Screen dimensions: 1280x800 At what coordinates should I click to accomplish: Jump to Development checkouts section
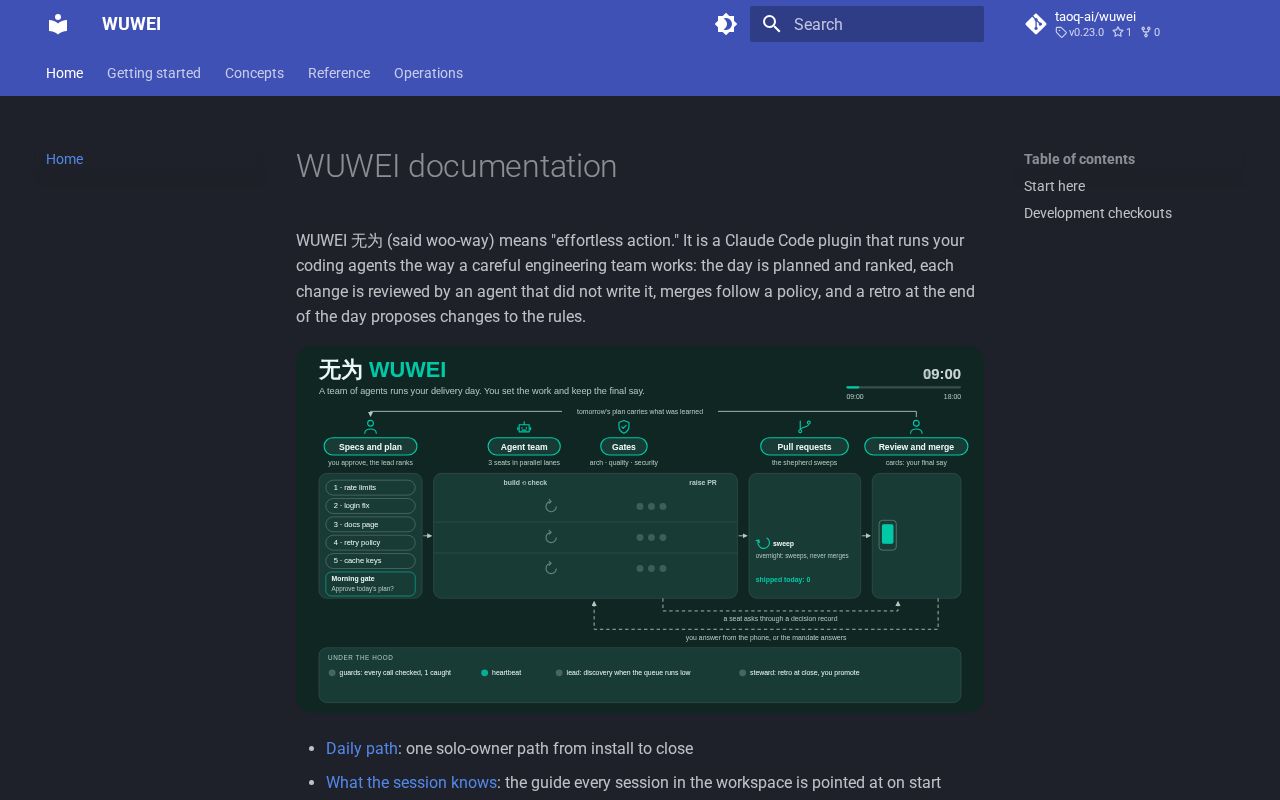pos(1098,213)
